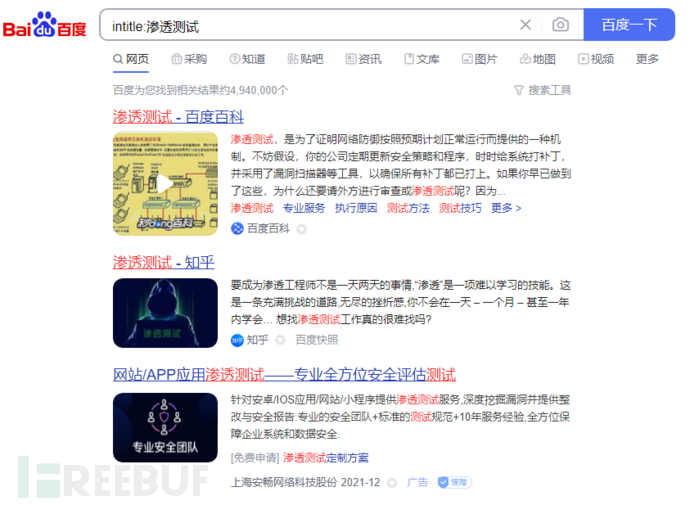Open 搜索工具 filter options

543,90
